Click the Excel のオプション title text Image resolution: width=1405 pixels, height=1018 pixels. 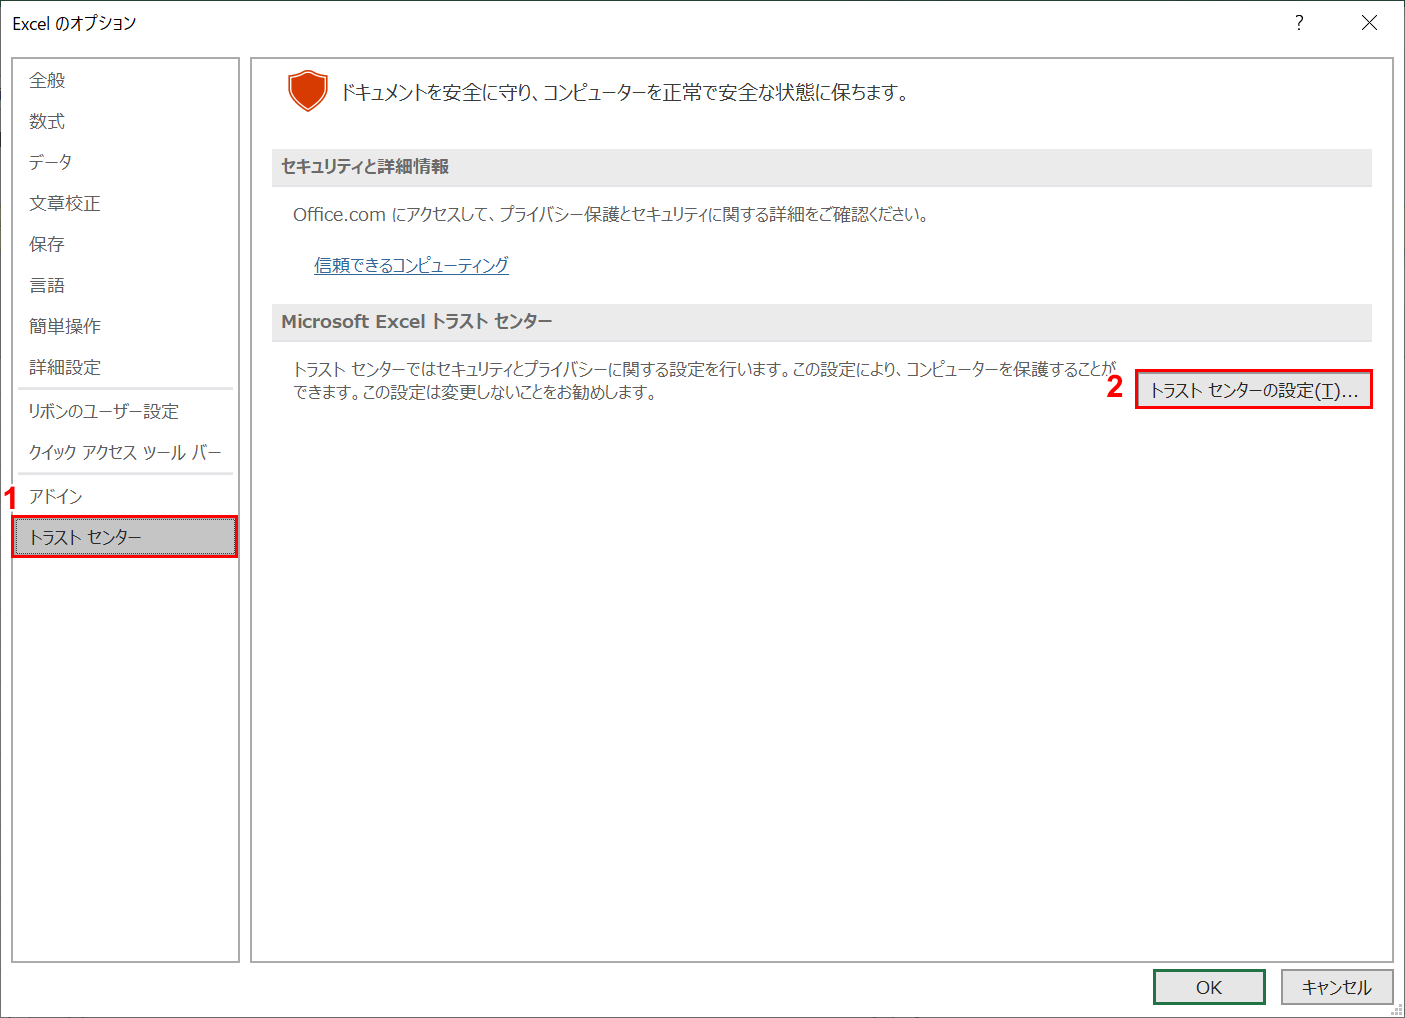(74, 23)
